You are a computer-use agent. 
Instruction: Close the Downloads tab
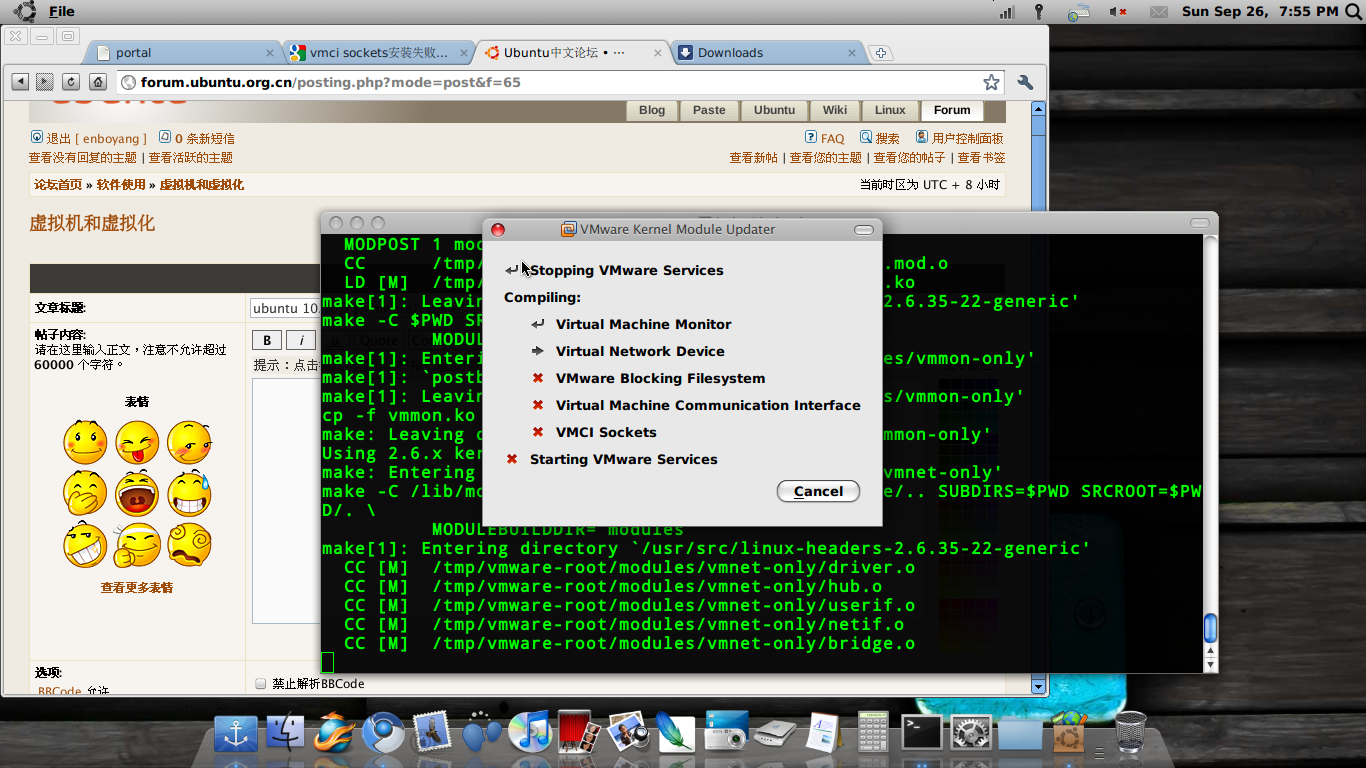(x=853, y=53)
